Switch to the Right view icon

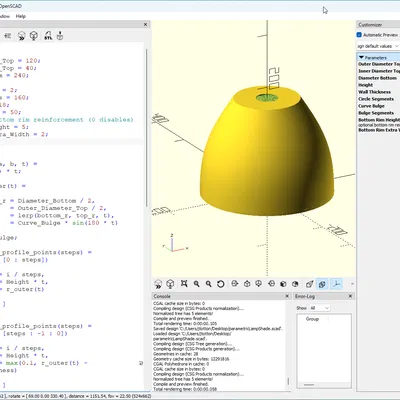pyautogui.click(x=235, y=284)
